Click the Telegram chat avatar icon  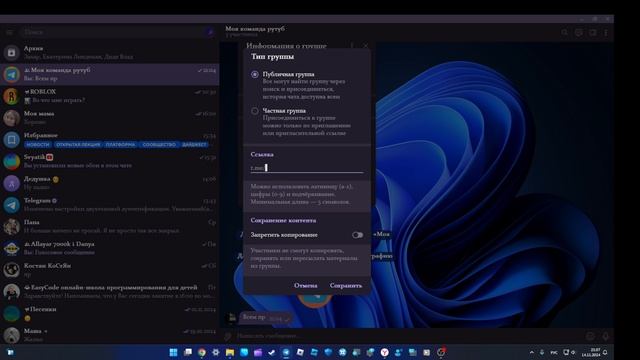(11, 205)
